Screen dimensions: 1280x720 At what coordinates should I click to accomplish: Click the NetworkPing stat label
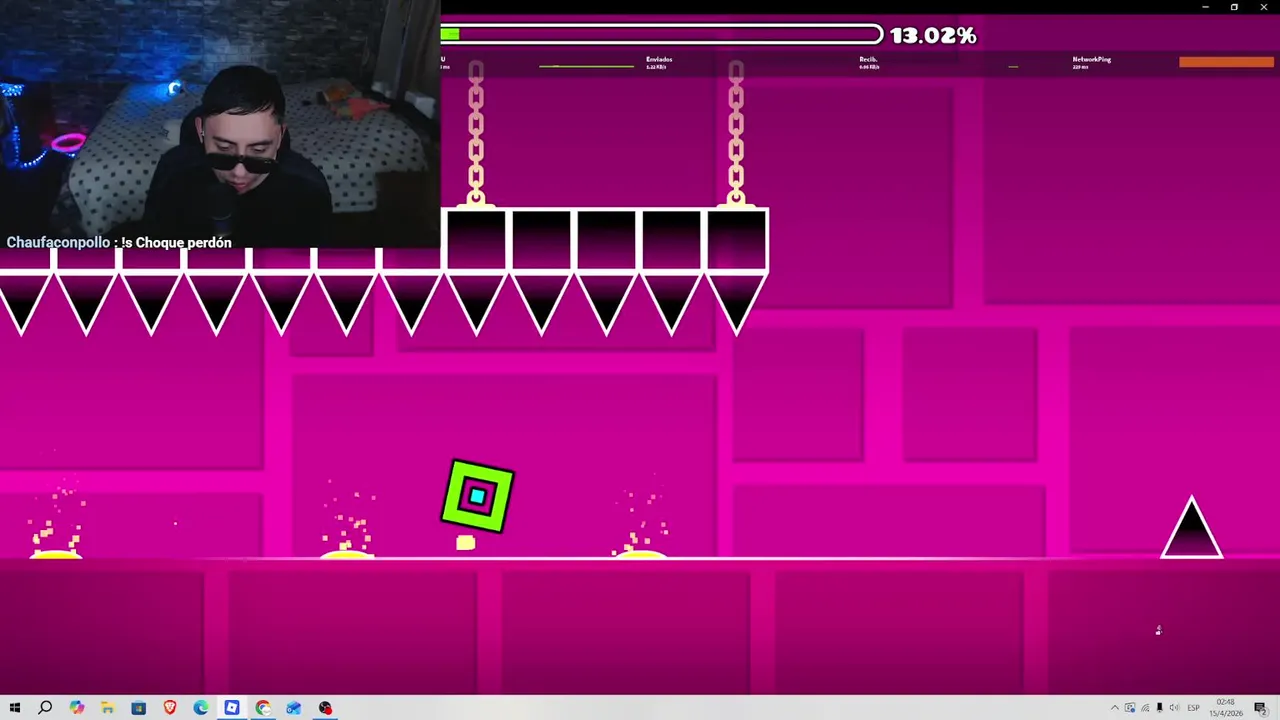(x=1091, y=62)
